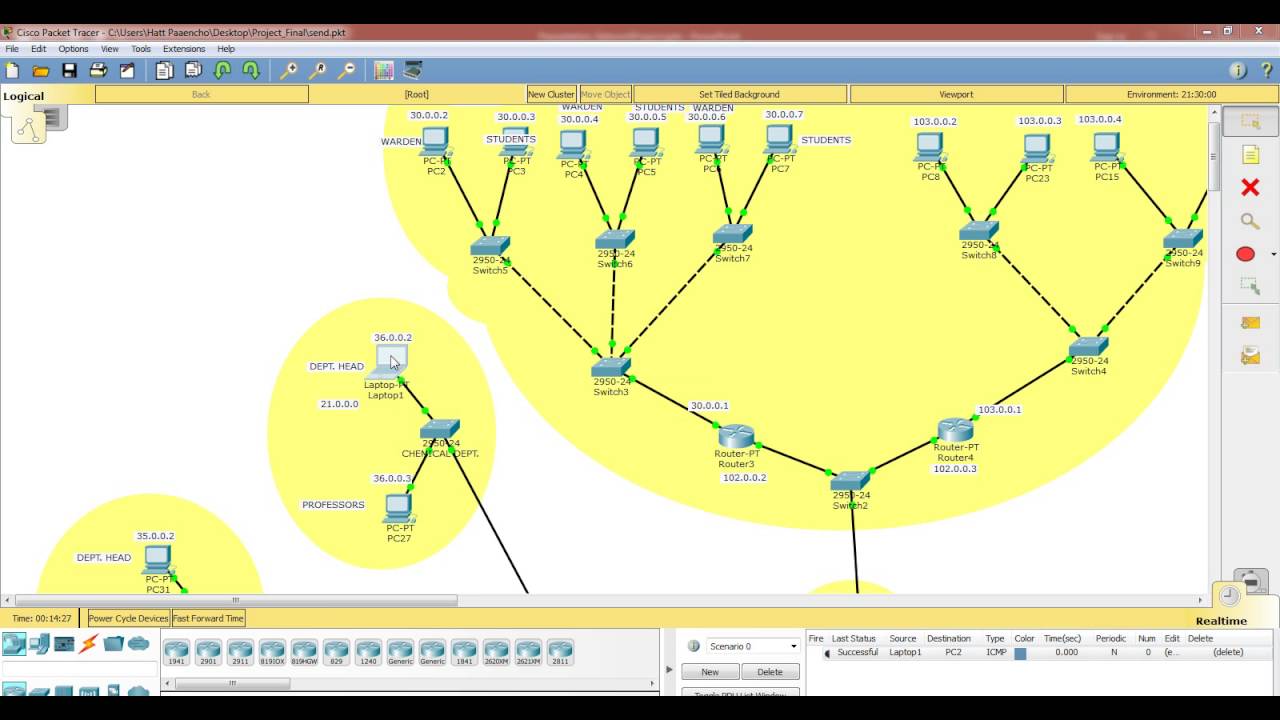
Task: Choose the End Devices category icon
Action: (40, 644)
